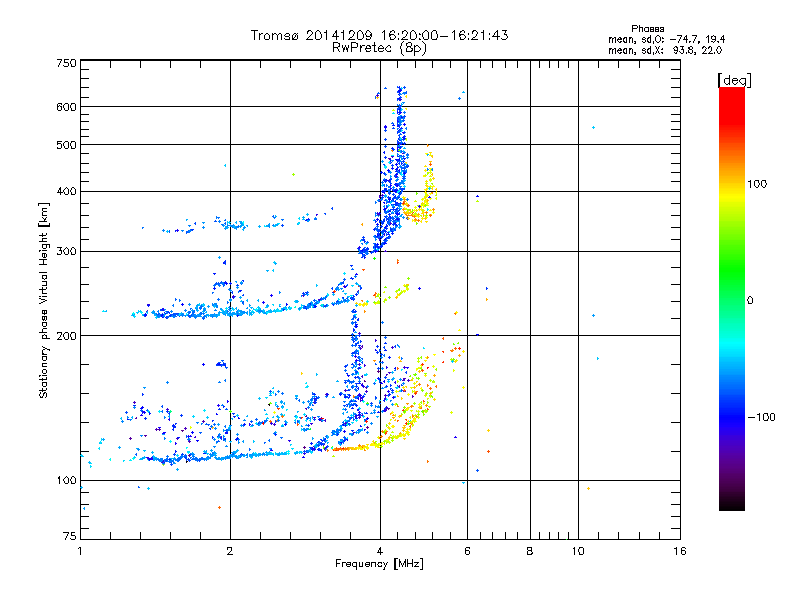Click the x-axis label '4'

(x=380, y=551)
